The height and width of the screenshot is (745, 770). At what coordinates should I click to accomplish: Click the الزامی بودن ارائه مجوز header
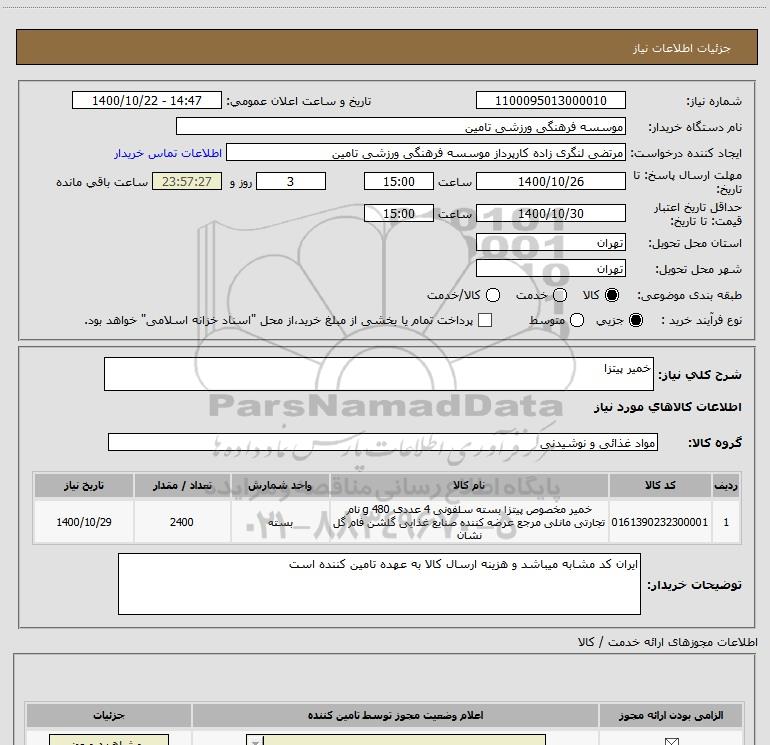671,715
